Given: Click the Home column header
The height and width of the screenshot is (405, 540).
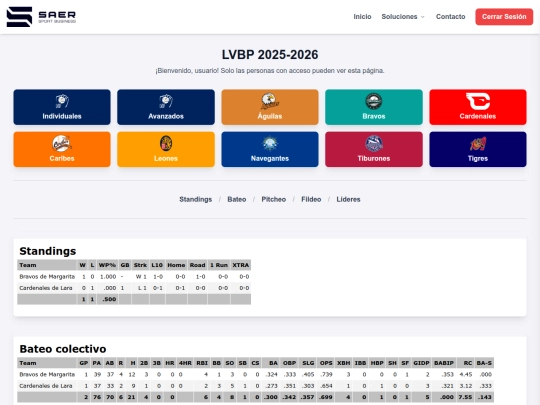Looking at the screenshot, I should point(176,265).
